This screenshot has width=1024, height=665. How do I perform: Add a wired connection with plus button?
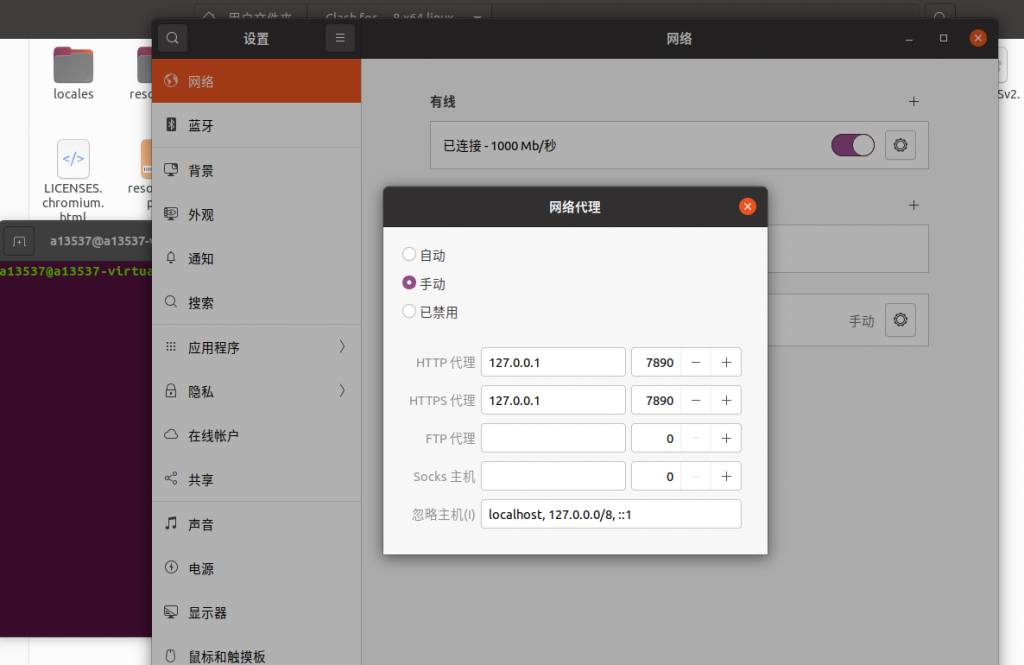coord(914,101)
